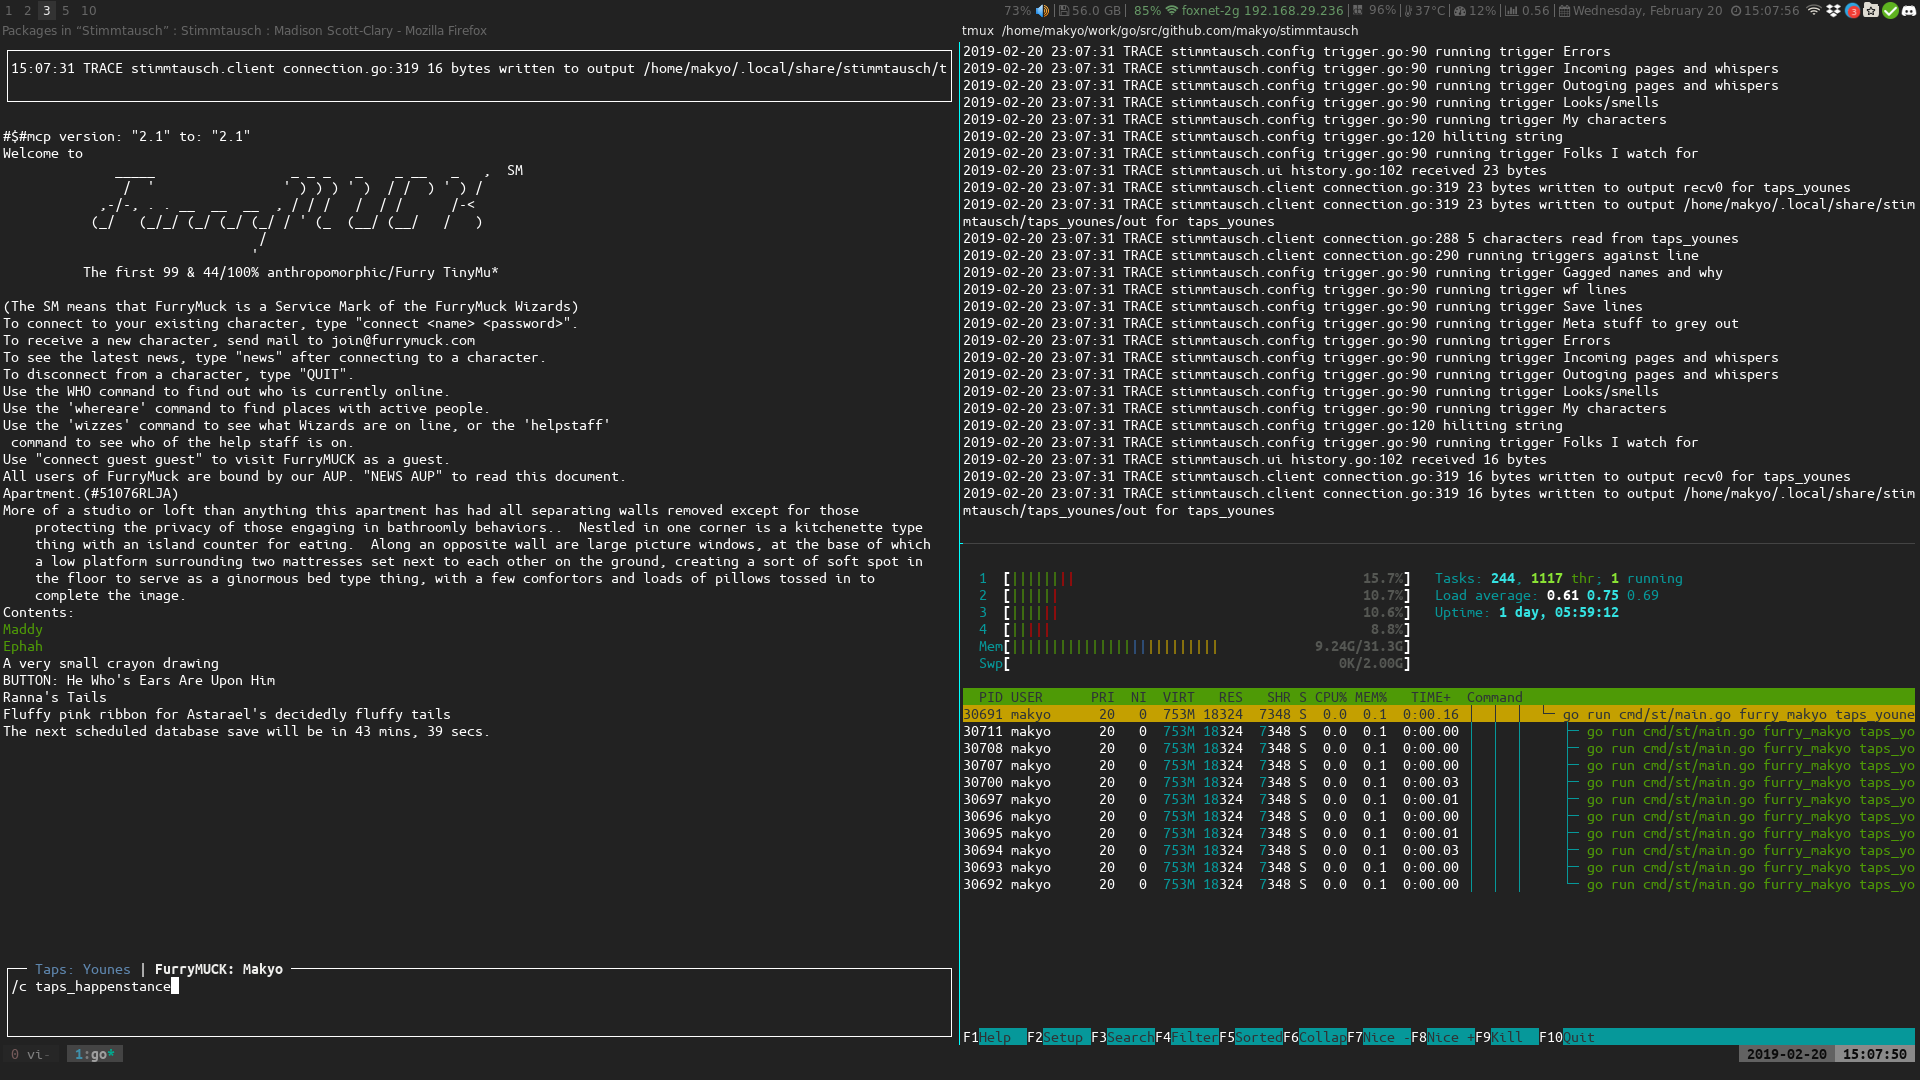Sort htop by PID column header
The width and height of the screenshot is (1920, 1080).
point(990,698)
